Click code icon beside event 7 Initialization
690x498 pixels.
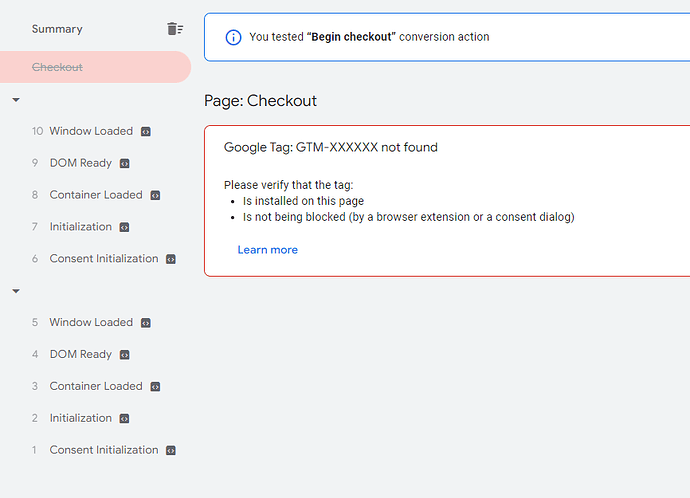pos(125,227)
